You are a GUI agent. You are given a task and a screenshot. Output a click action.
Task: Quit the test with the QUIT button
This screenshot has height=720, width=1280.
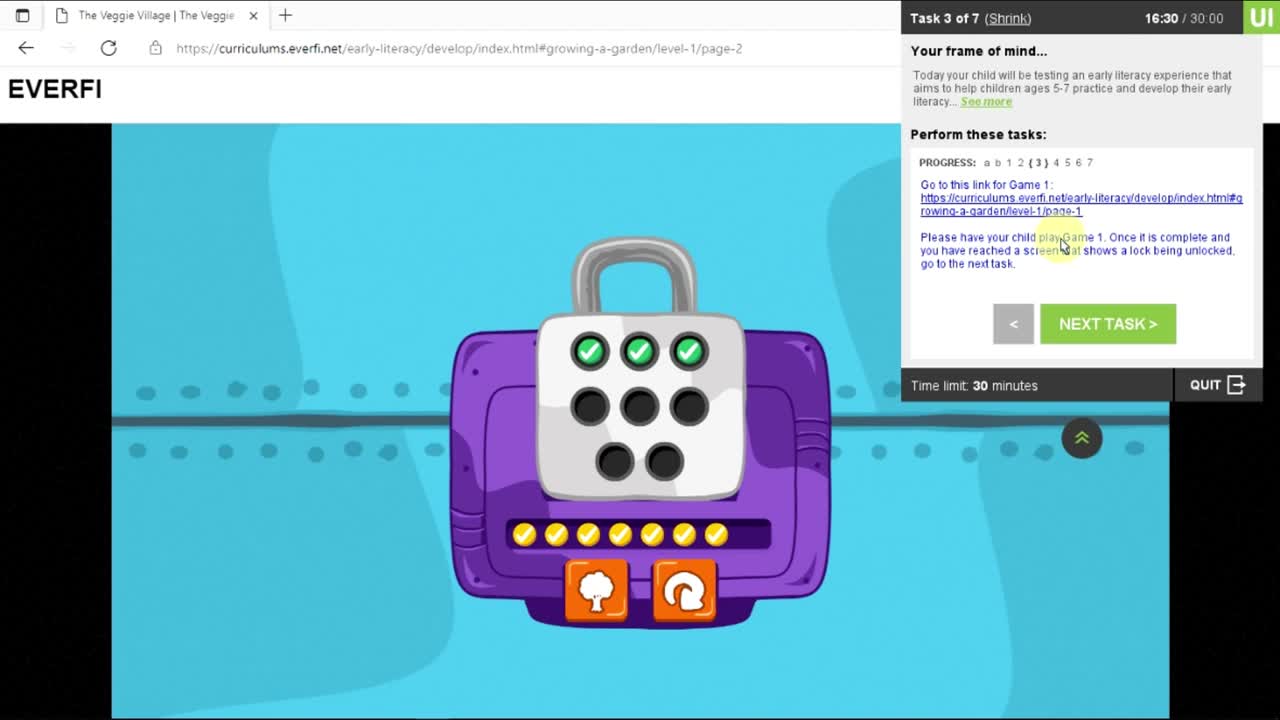point(1217,385)
